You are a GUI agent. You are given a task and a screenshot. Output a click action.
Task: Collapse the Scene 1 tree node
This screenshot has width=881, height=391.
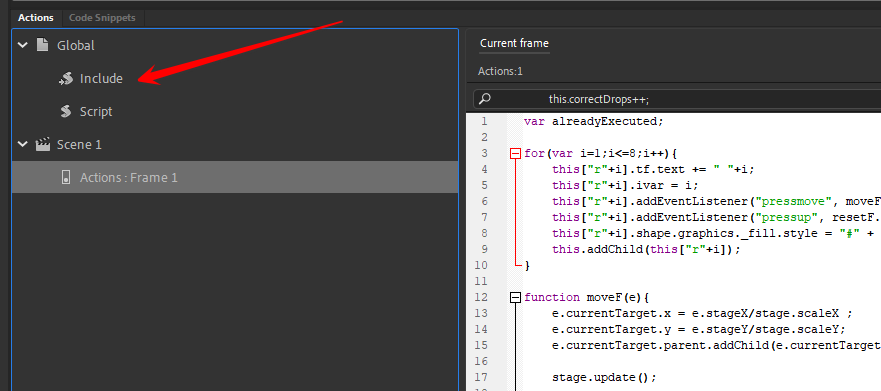point(22,144)
